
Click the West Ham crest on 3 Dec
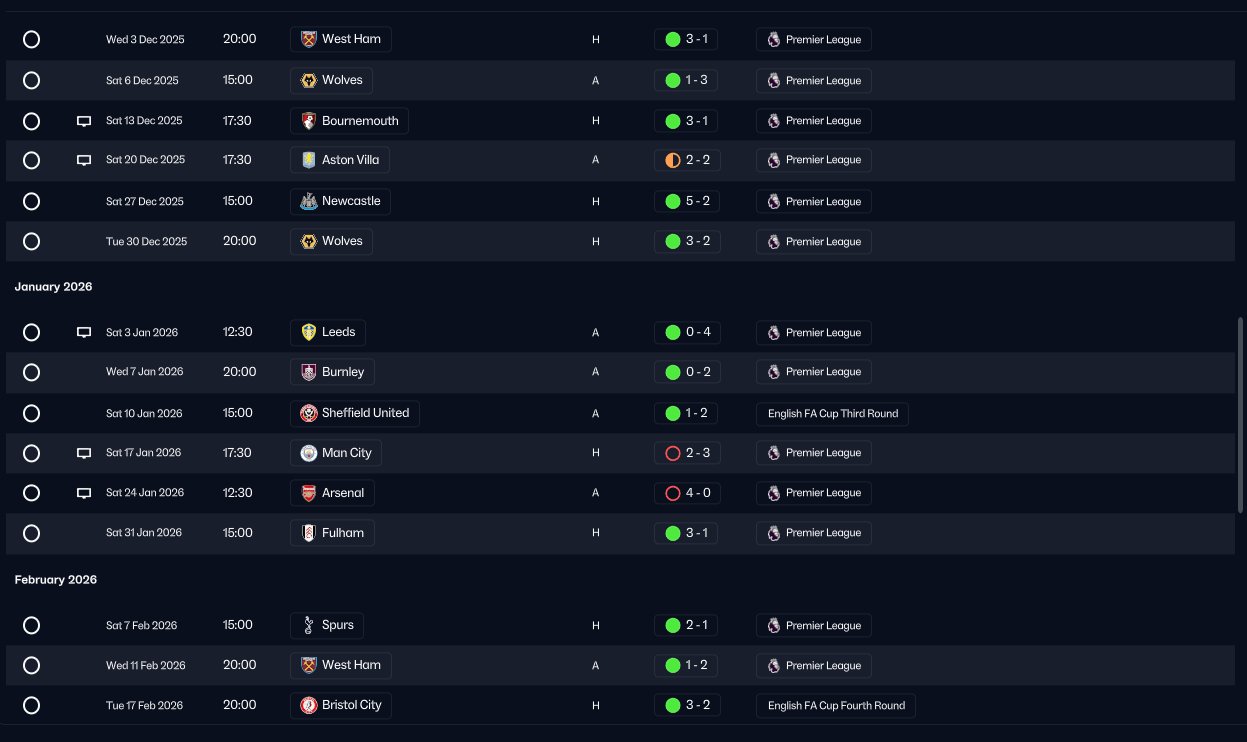tap(309, 39)
